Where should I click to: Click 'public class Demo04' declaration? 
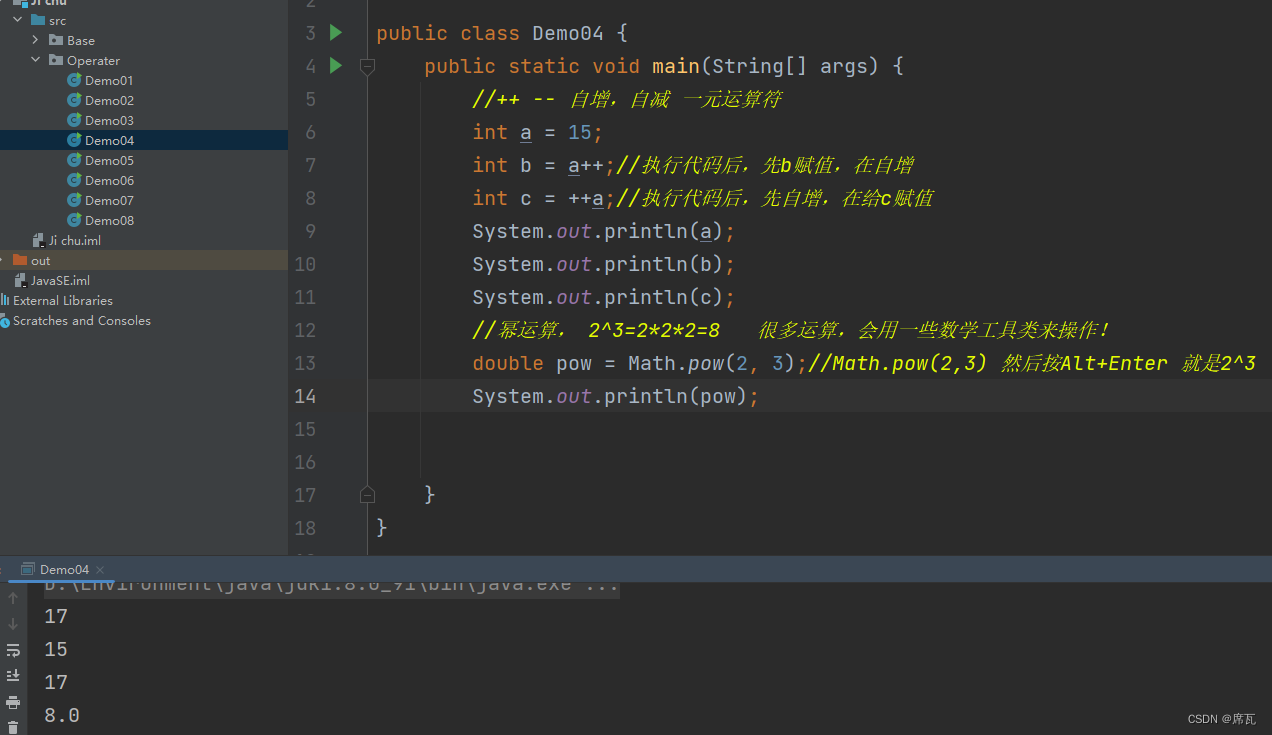(490, 33)
